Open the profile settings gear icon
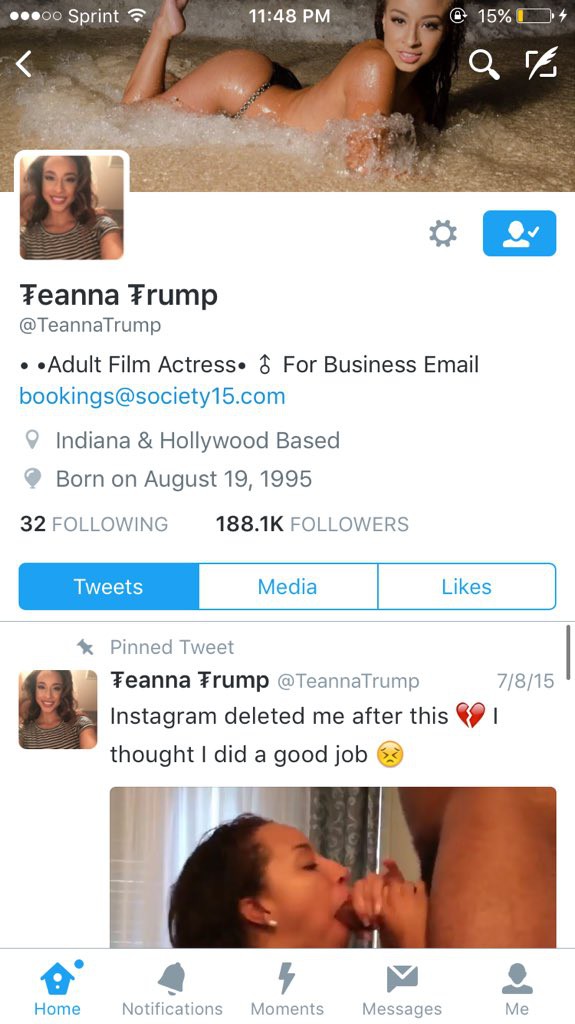The width and height of the screenshot is (575, 1024). (442, 233)
